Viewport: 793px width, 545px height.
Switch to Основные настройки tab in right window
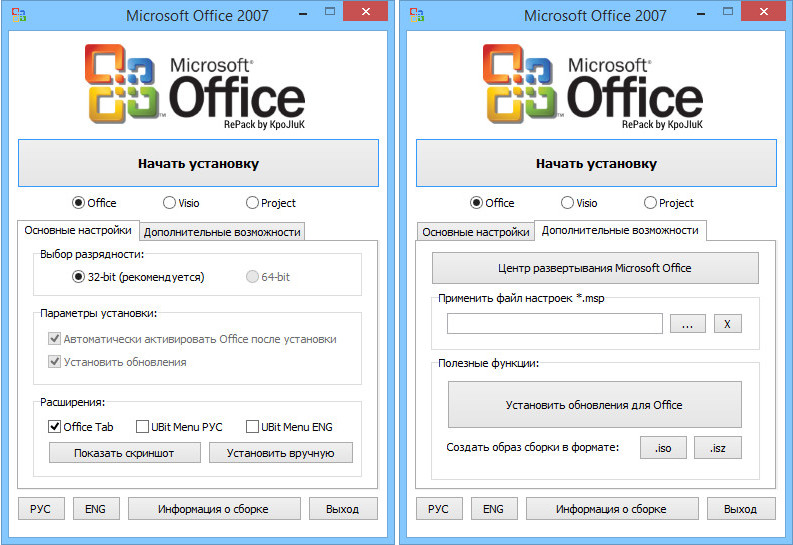475,232
